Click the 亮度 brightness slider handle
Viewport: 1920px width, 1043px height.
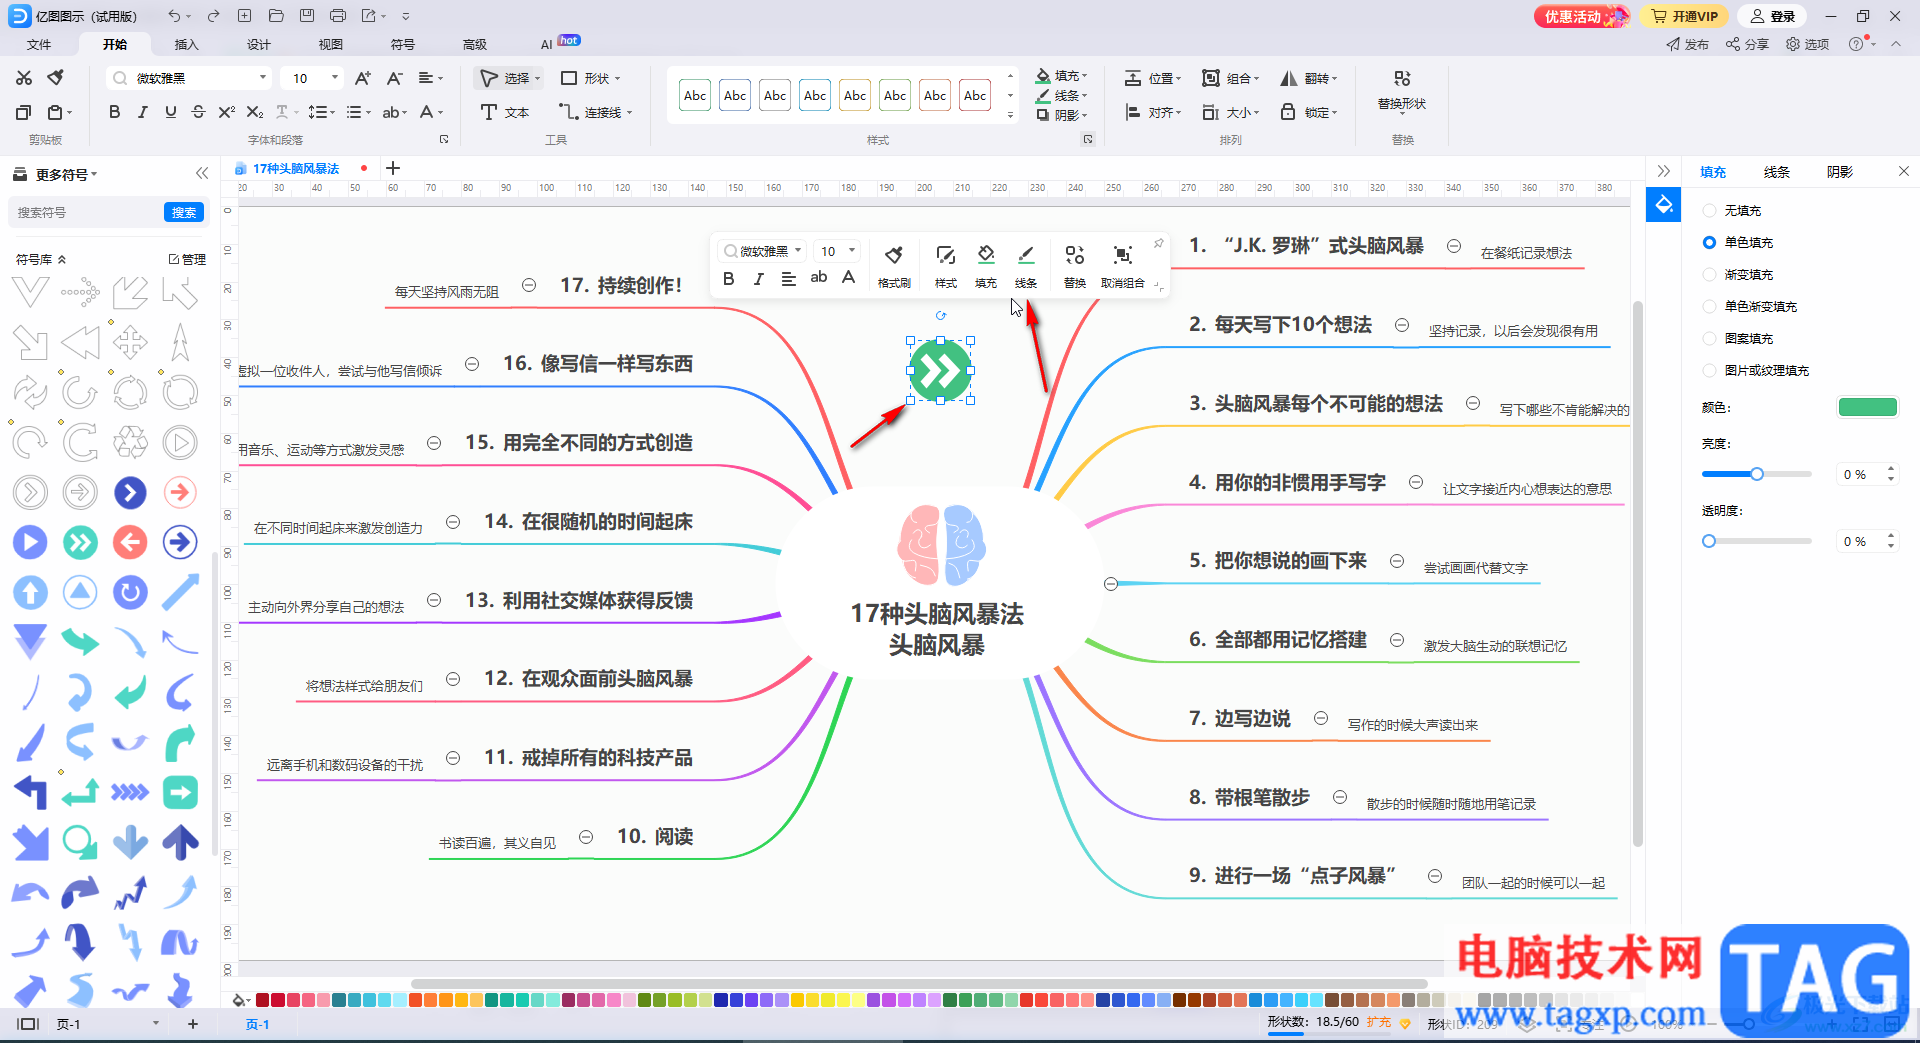tap(1756, 474)
